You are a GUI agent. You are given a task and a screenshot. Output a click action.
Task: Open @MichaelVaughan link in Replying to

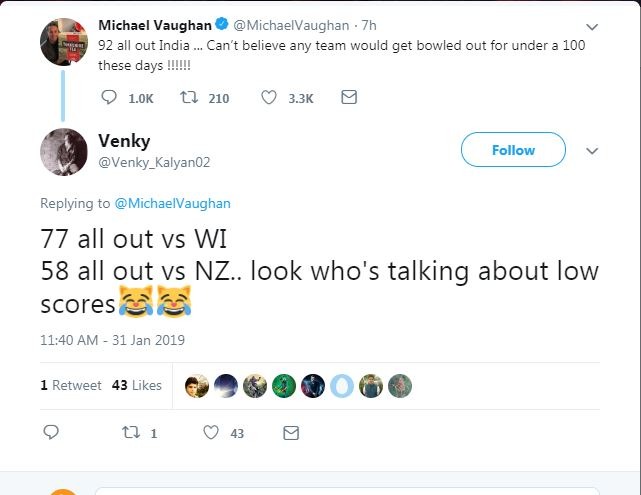click(x=173, y=203)
